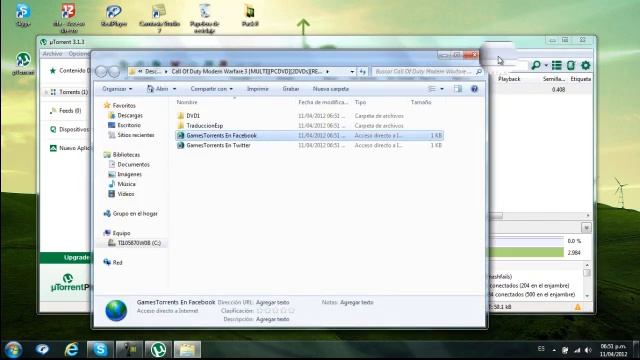Open Windows Start menu
Viewport: 640px width, 360px height.
[x=13, y=350]
